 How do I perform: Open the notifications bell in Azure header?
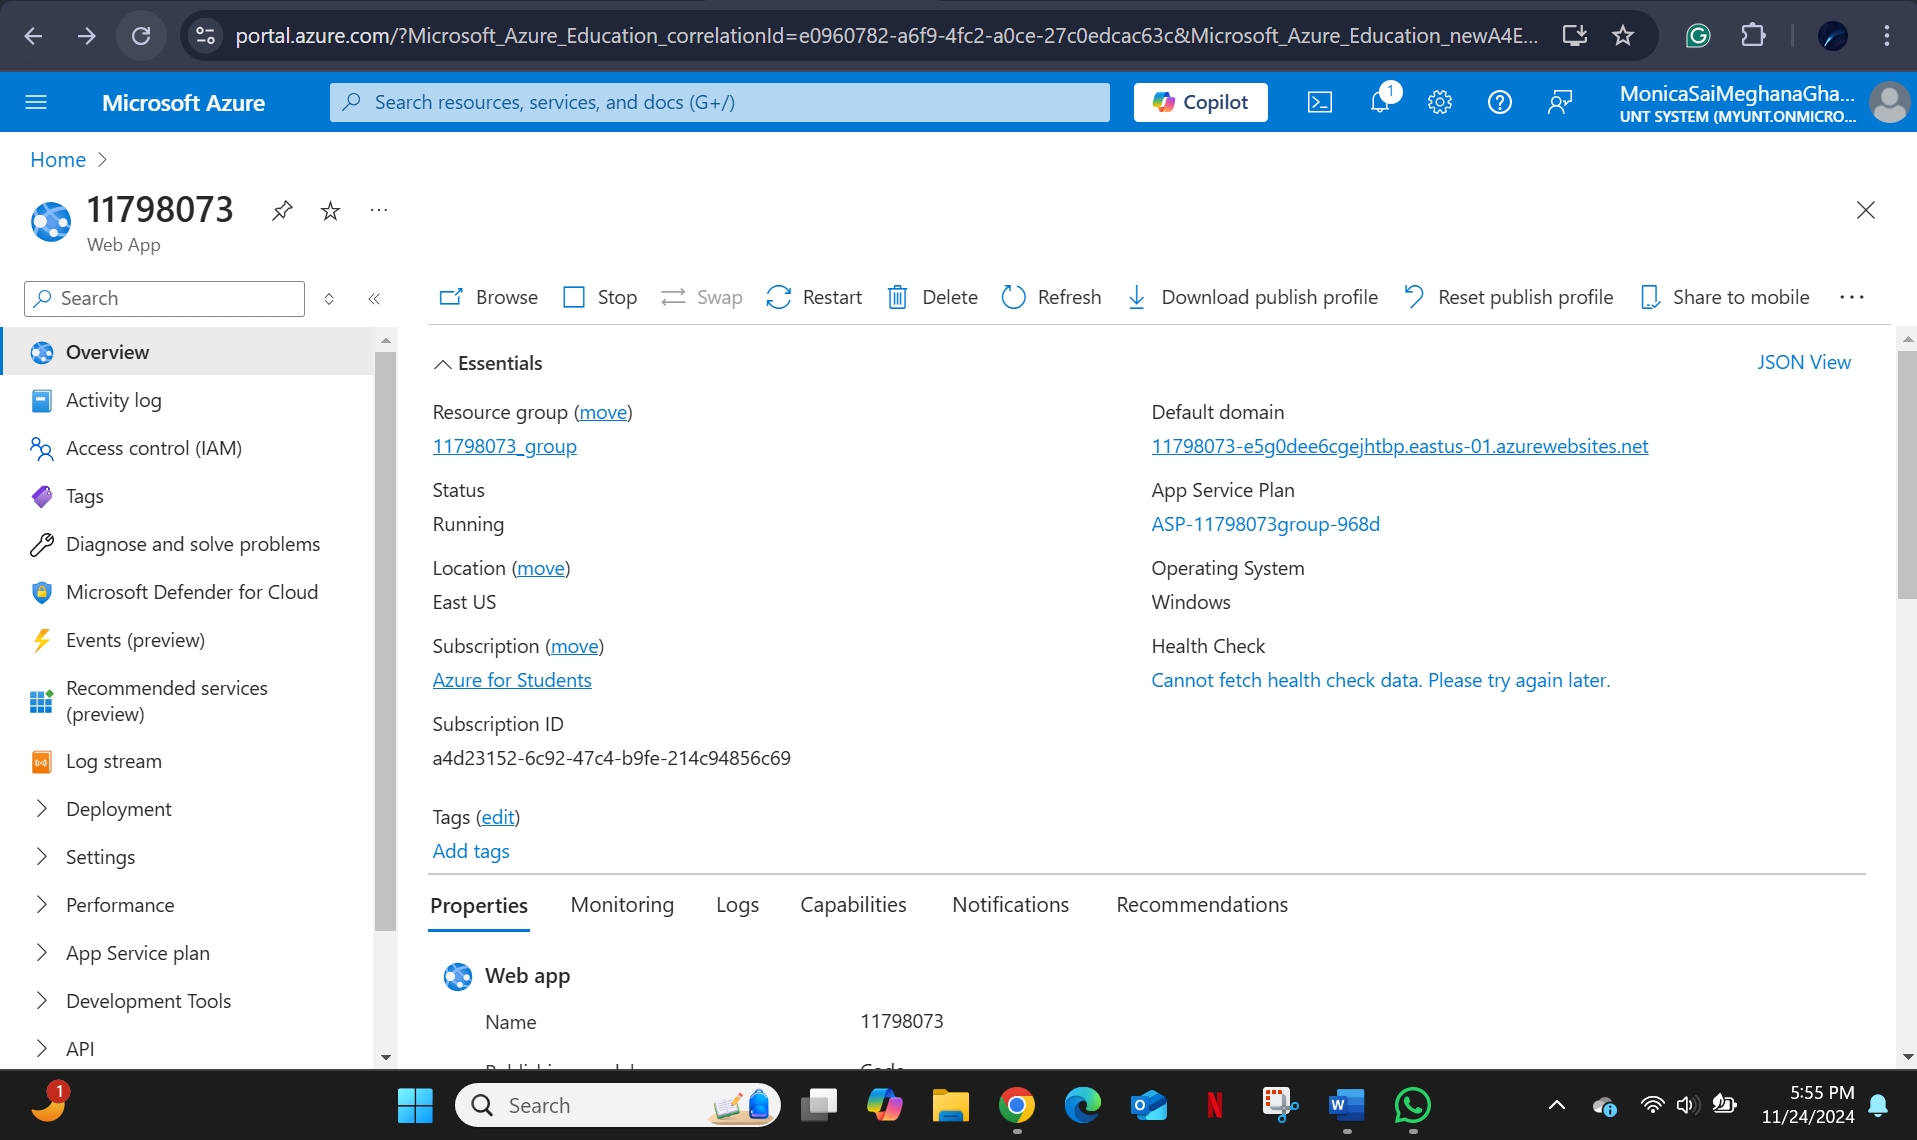[1381, 101]
